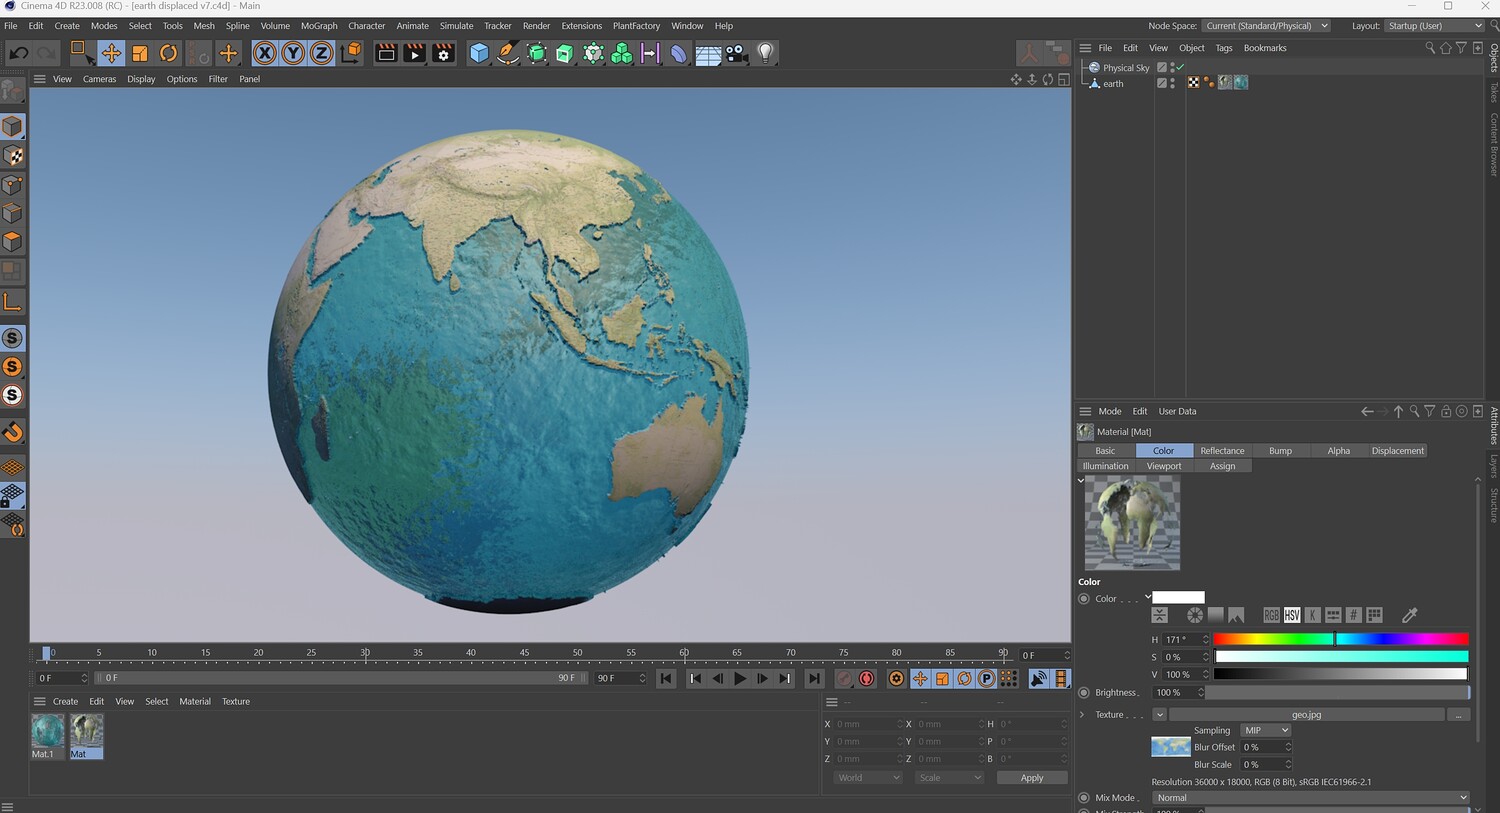Play the animation forwards
Viewport: 1500px width, 813px height.
tap(740, 679)
